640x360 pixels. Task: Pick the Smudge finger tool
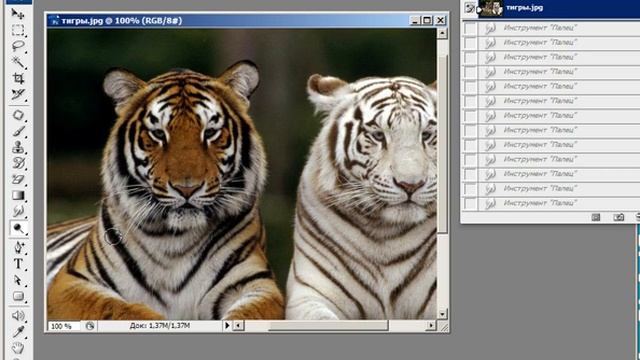18,211
